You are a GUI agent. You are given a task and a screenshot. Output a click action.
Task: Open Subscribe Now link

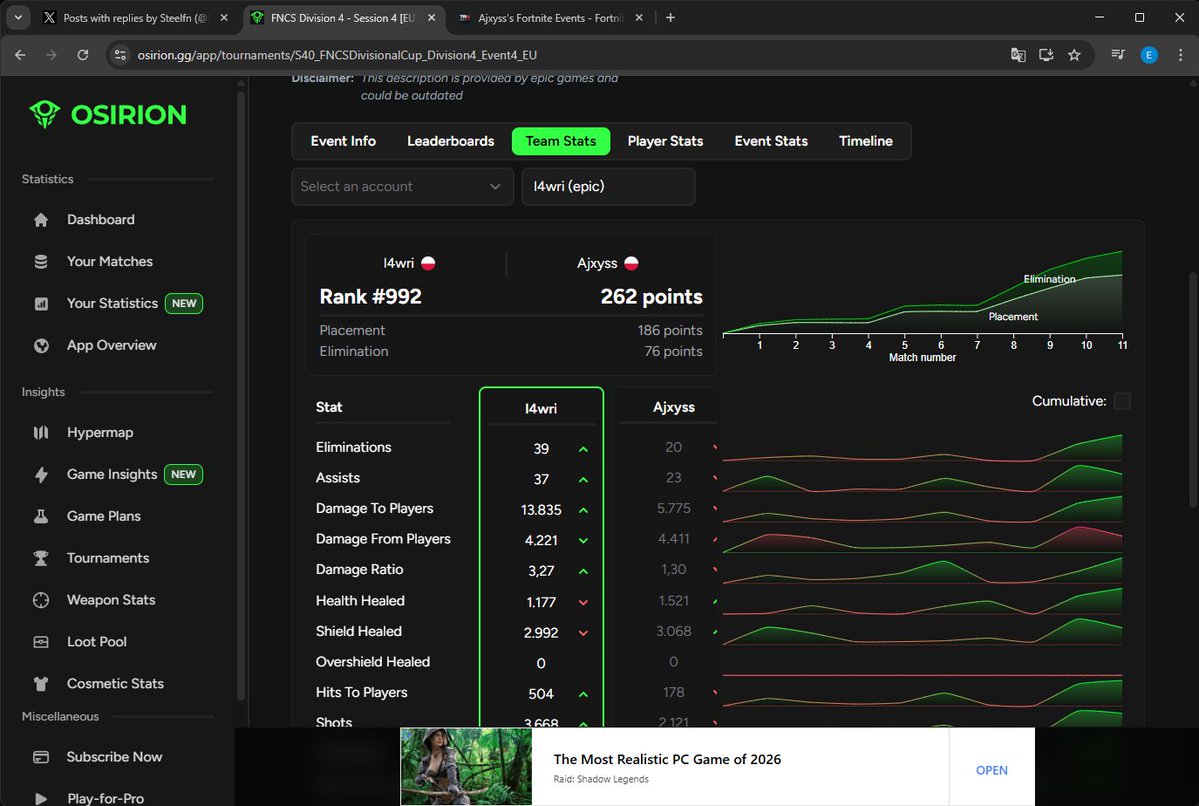click(115, 757)
